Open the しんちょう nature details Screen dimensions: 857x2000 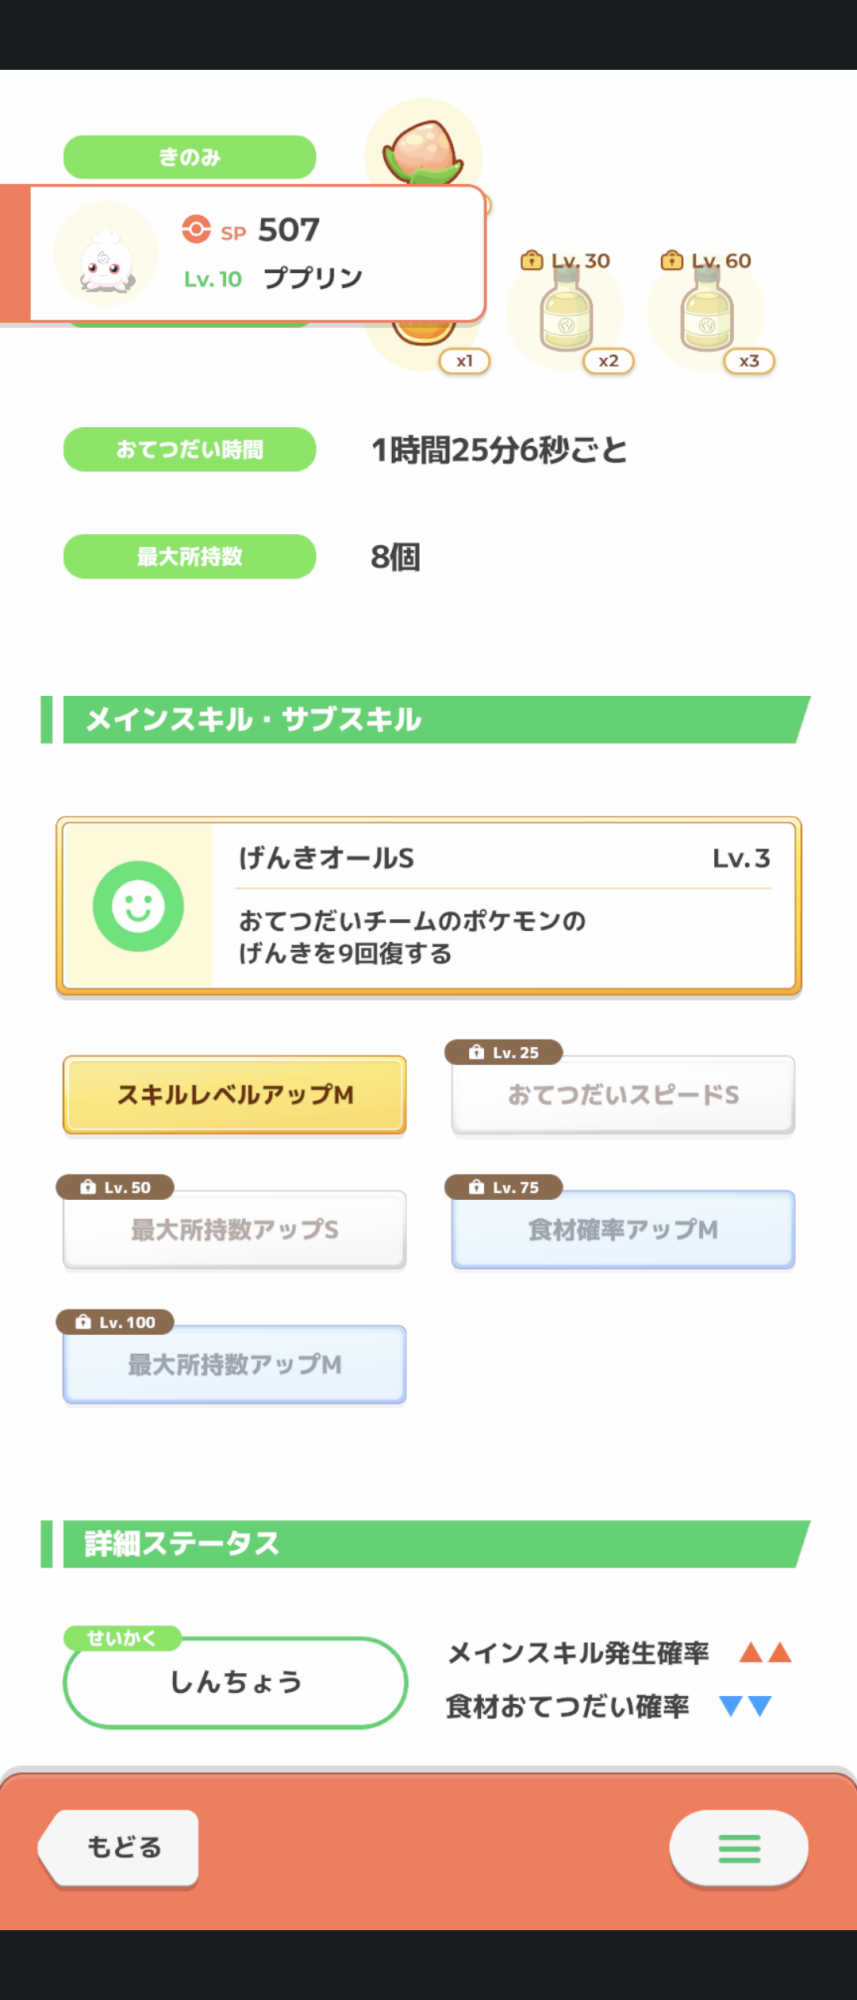pyautogui.click(x=235, y=1682)
